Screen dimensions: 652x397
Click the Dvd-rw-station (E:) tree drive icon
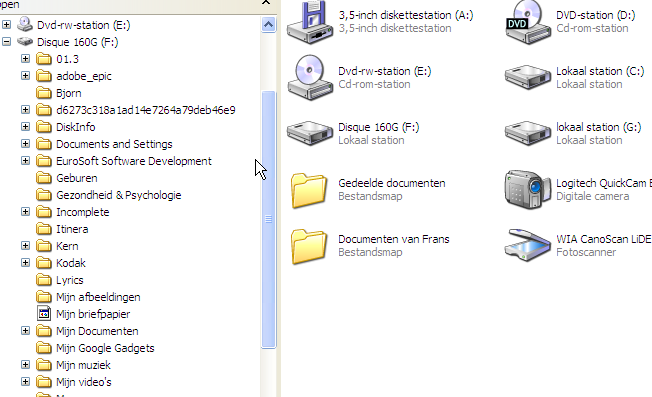point(25,25)
